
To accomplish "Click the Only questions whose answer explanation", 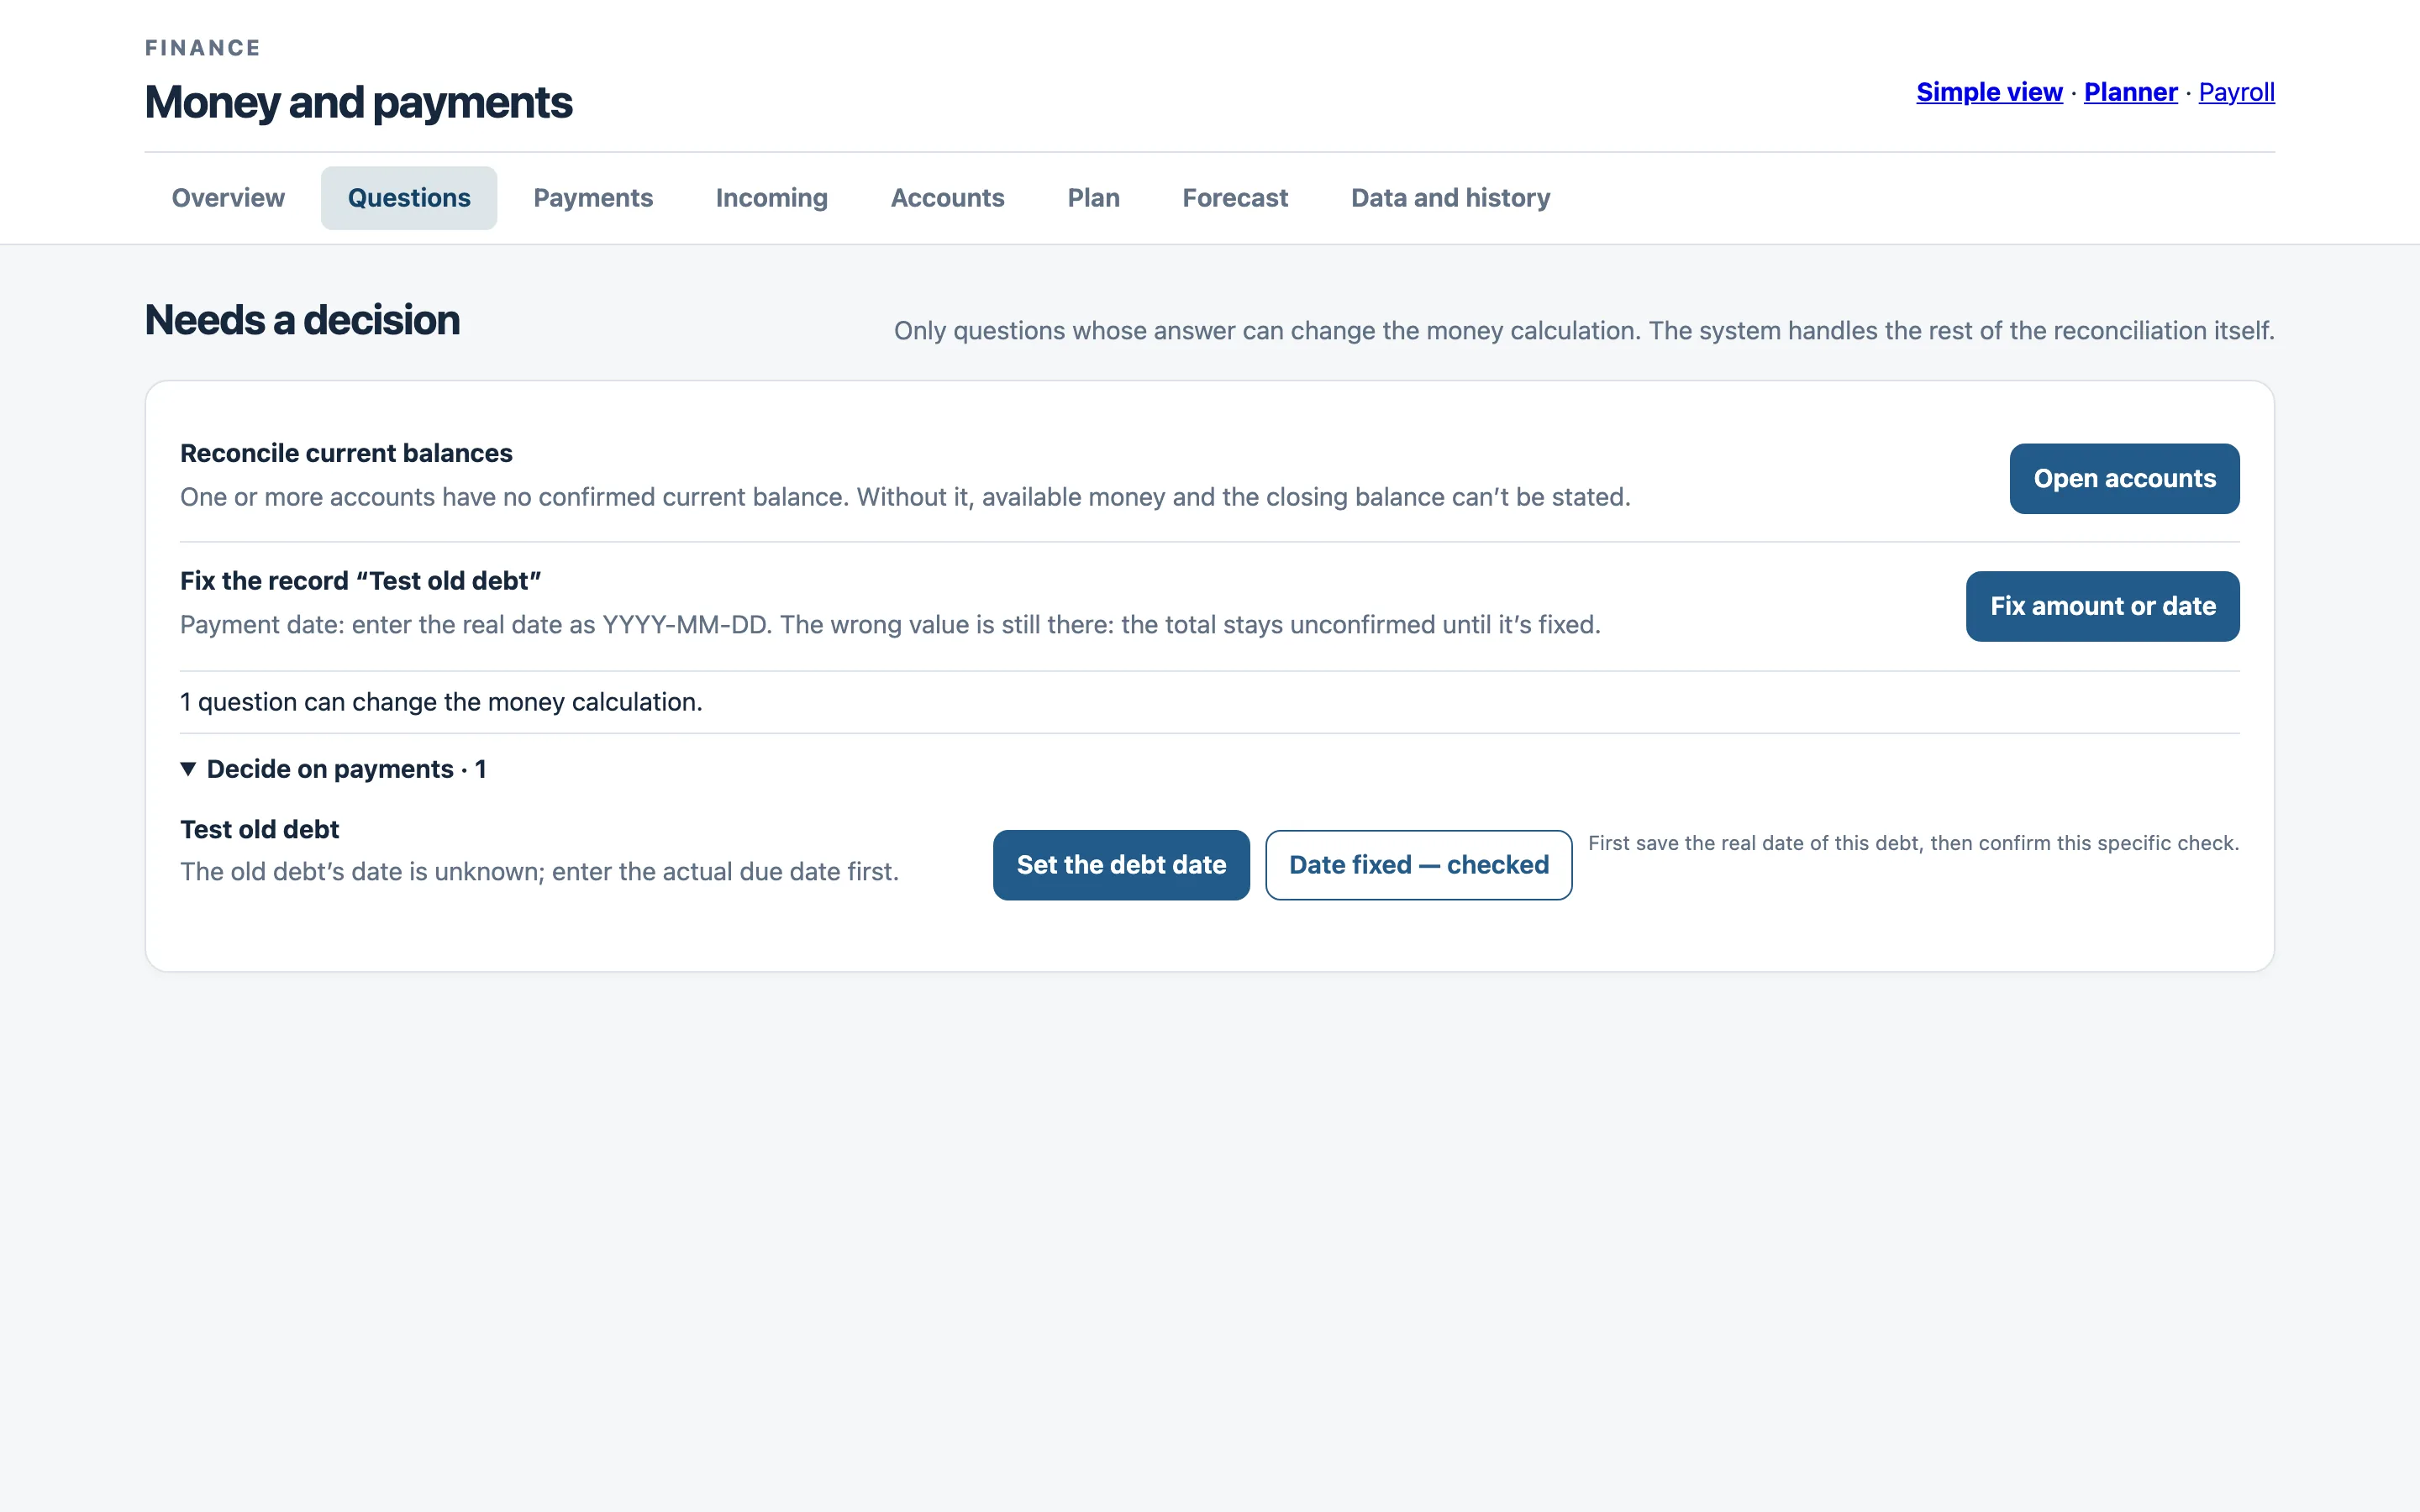I will (1584, 331).
